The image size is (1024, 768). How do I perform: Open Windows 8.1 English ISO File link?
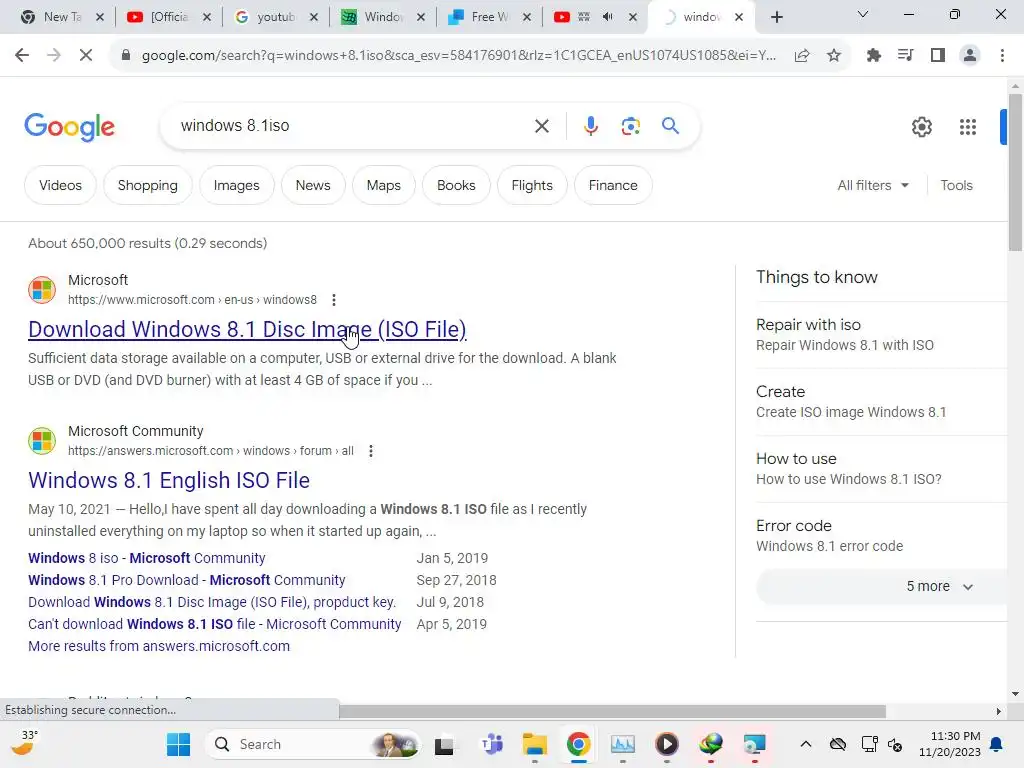point(168,481)
